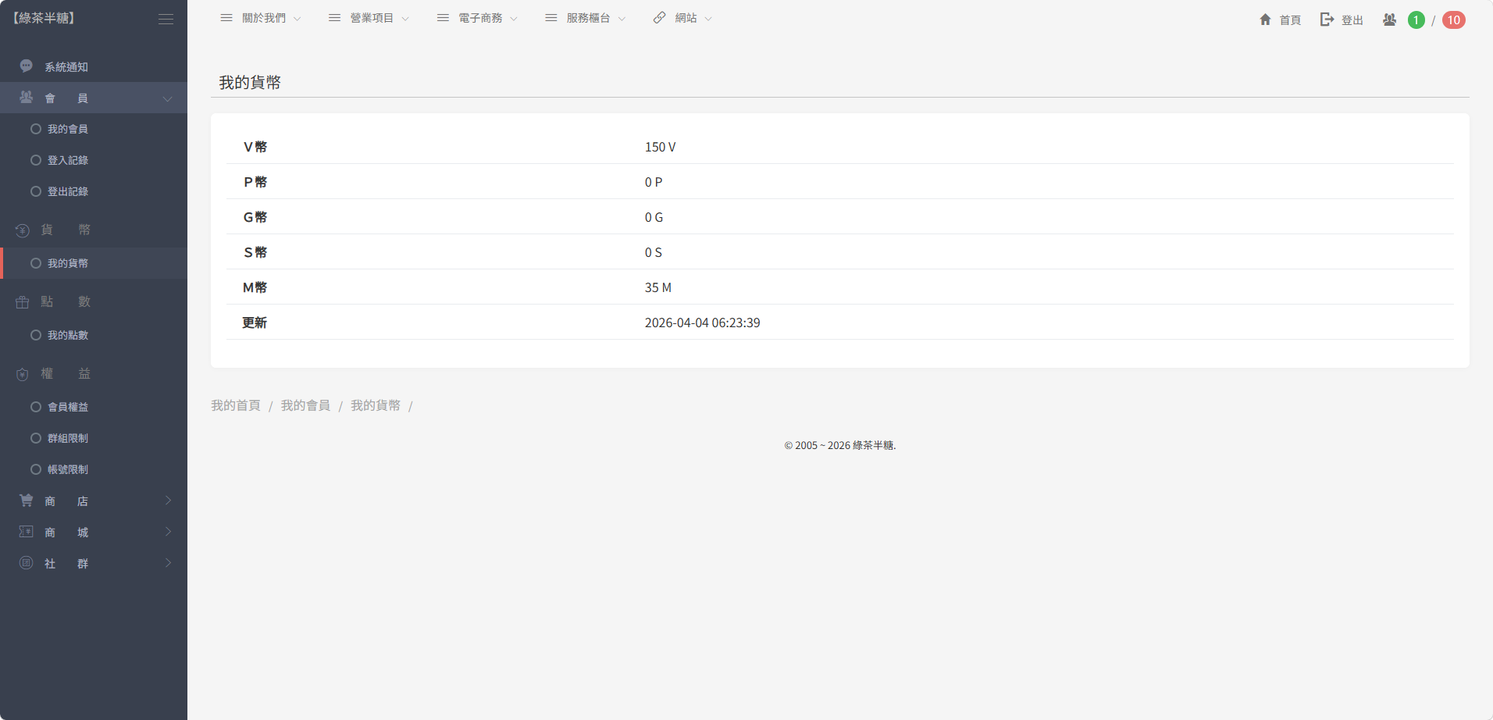Click the 系統通知 chat bubble icon
This screenshot has height=720, width=1493.
[26, 66]
